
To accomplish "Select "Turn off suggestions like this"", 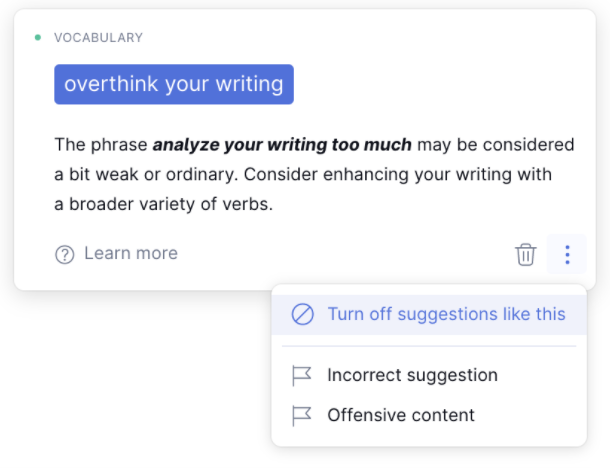I will point(446,314).
